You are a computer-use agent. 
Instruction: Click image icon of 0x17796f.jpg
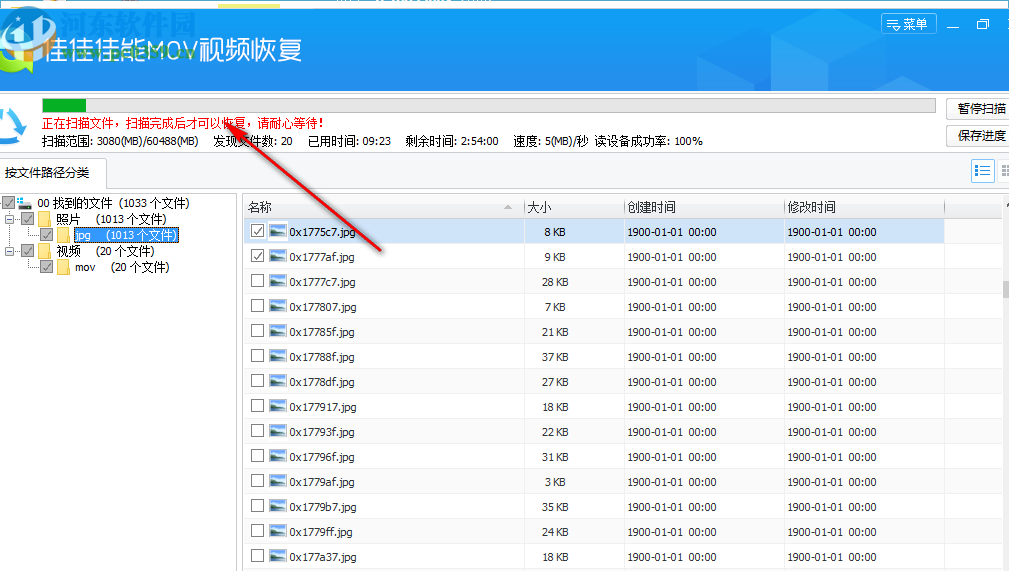click(x=277, y=456)
